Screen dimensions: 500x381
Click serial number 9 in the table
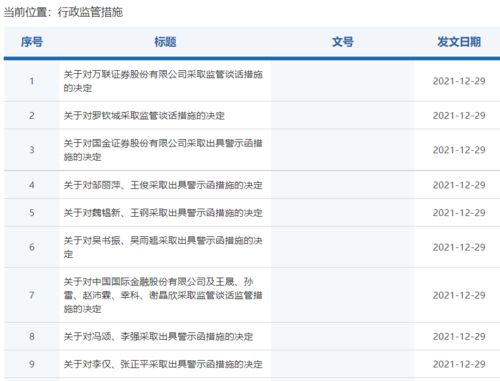click(x=32, y=364)
